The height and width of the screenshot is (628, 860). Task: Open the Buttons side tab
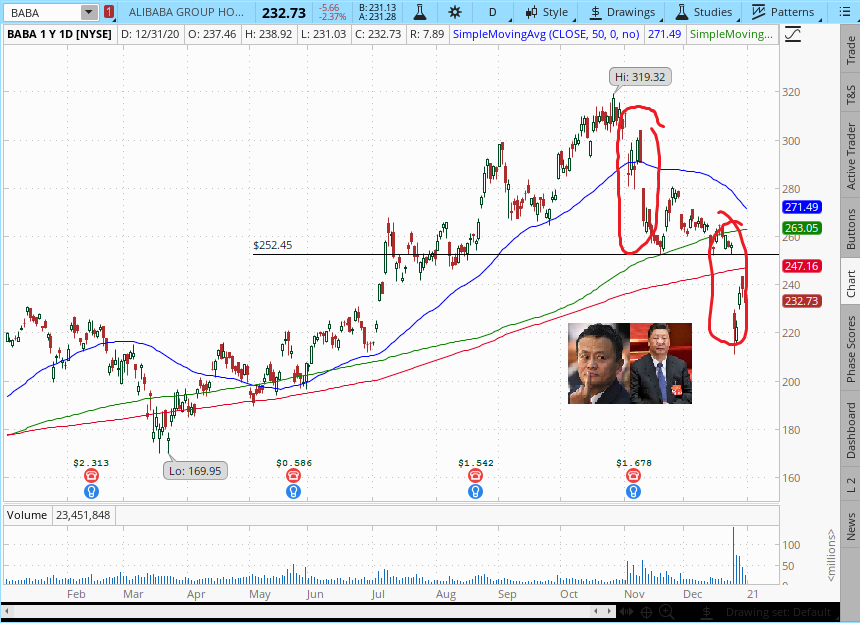(851, 228)
